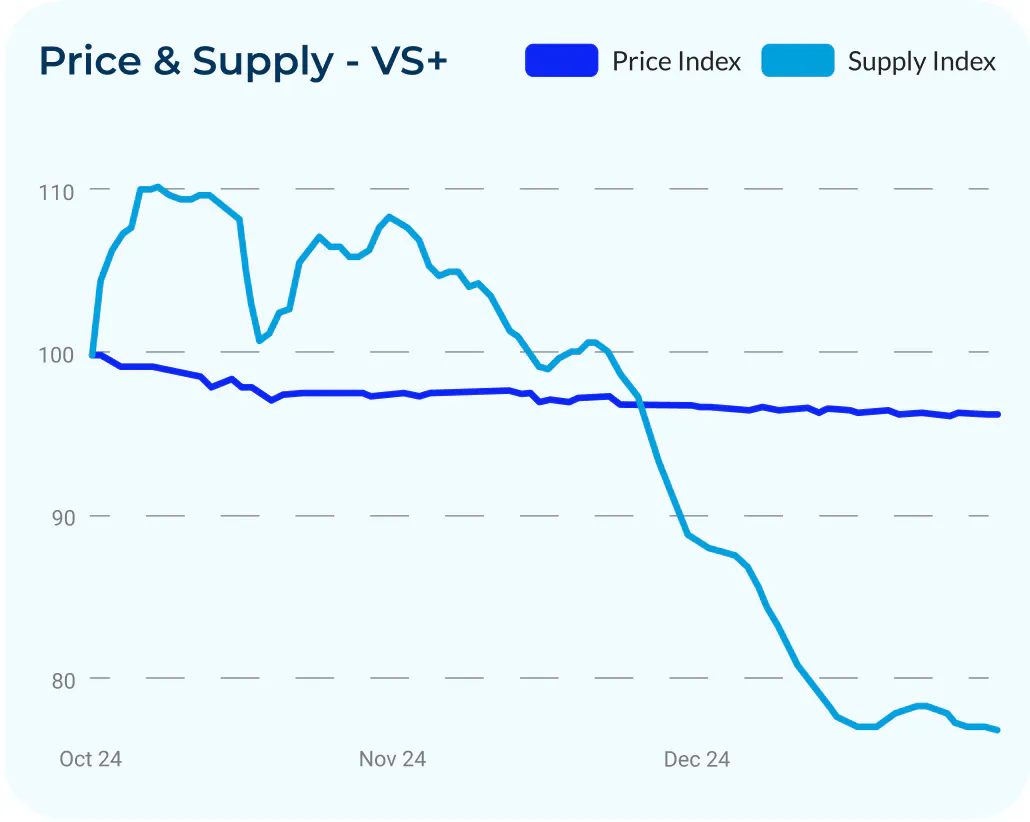Click the Dec 24 x-axis label

click(x=696, y=759)
